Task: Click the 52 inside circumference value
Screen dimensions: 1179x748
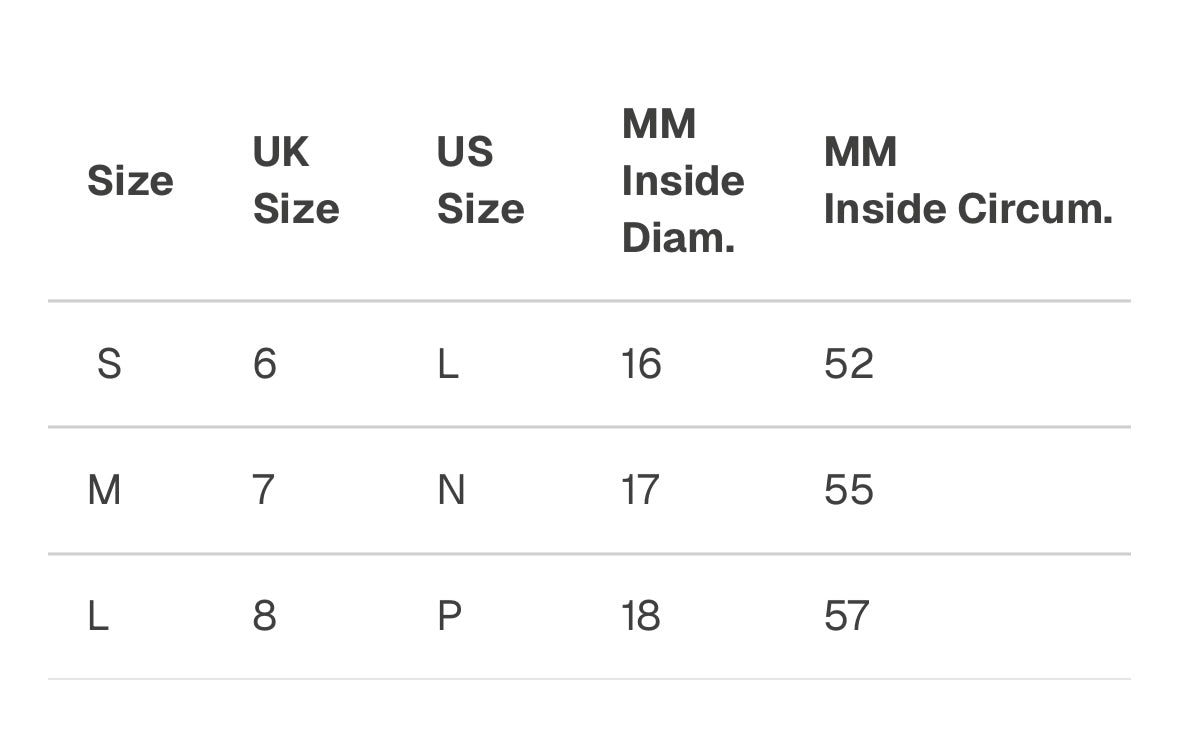Action: coord(849,364)
